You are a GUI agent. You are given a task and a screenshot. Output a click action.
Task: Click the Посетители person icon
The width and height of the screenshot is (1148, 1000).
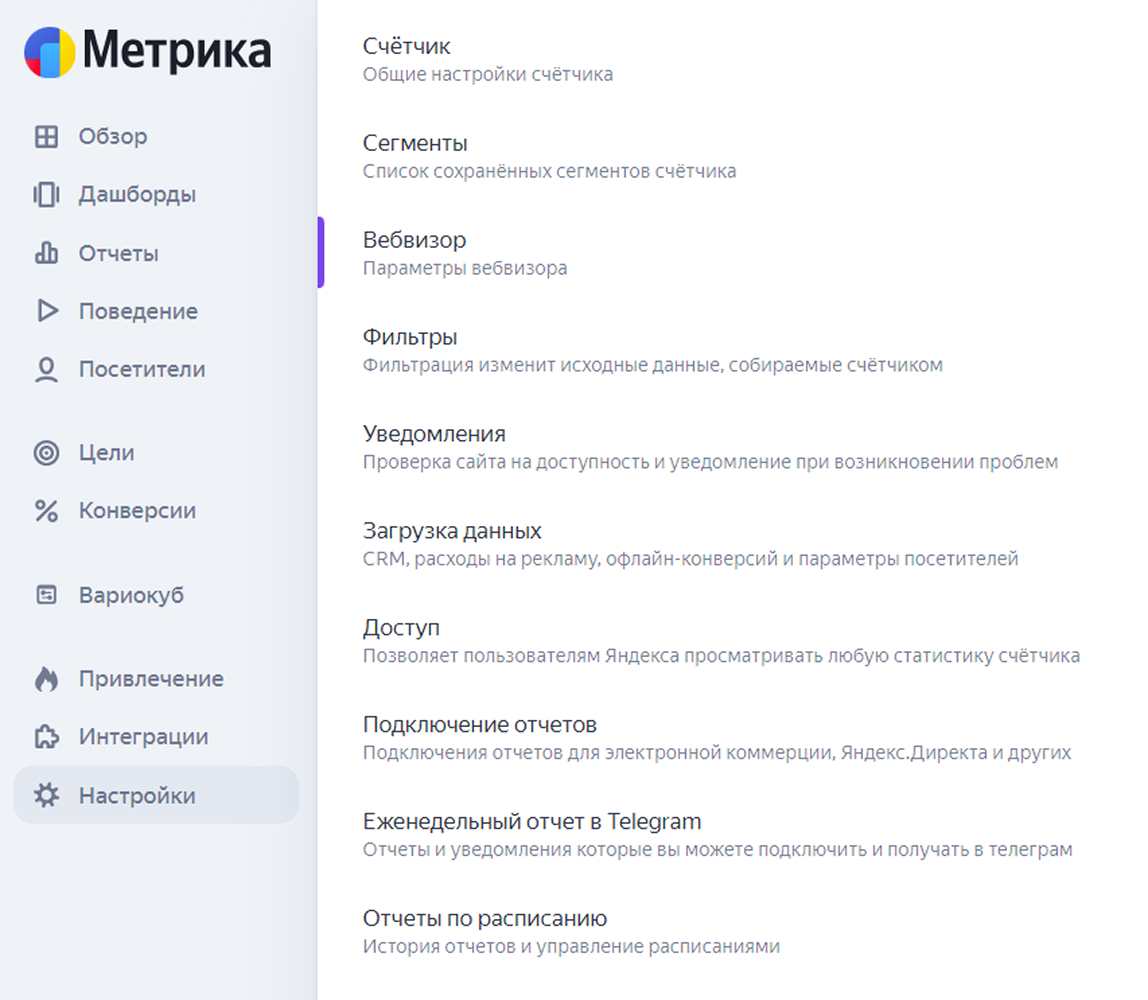click(x=46, y=370)
